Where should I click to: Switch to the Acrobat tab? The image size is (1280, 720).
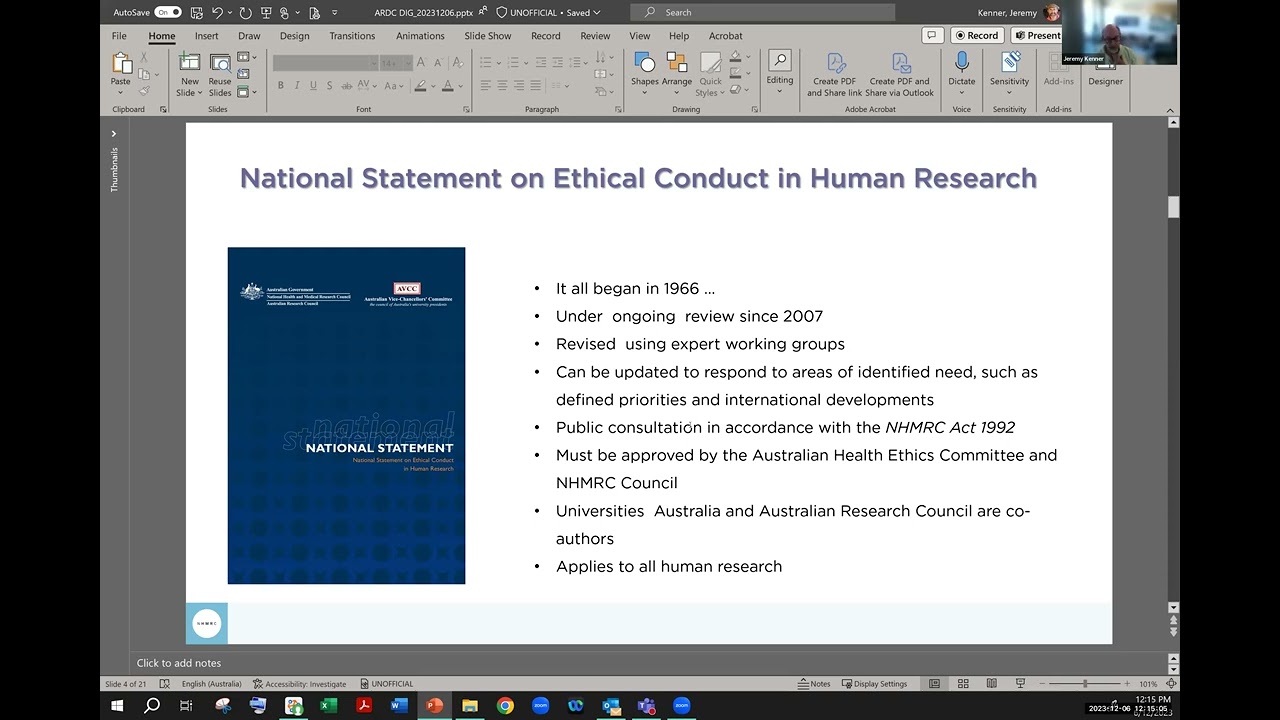tap(726, 36)
